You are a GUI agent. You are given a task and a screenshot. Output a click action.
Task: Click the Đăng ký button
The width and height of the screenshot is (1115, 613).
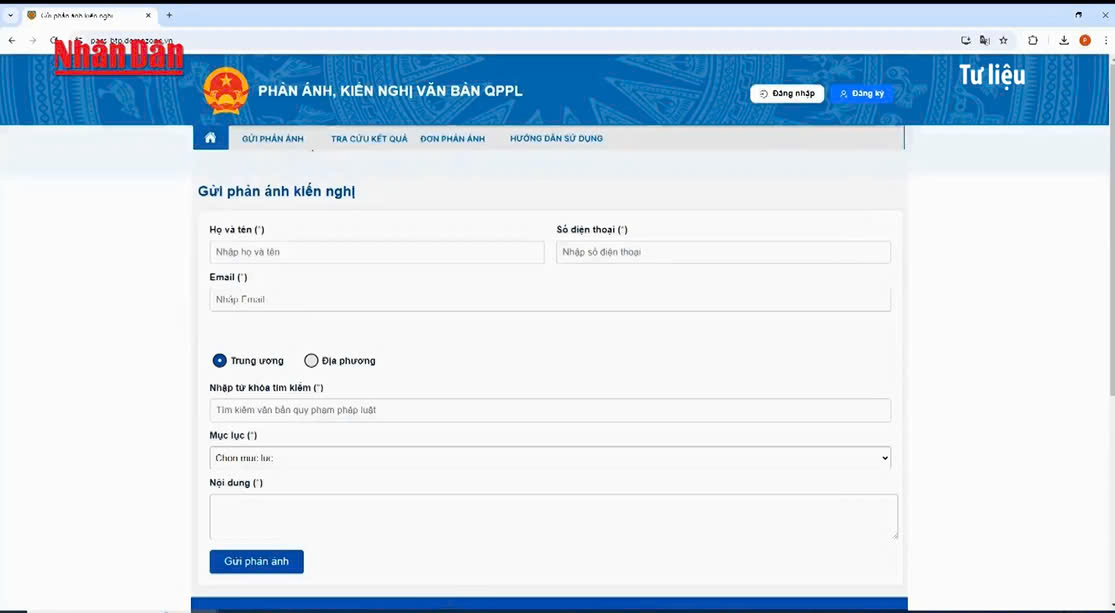[x=861, y=94]
